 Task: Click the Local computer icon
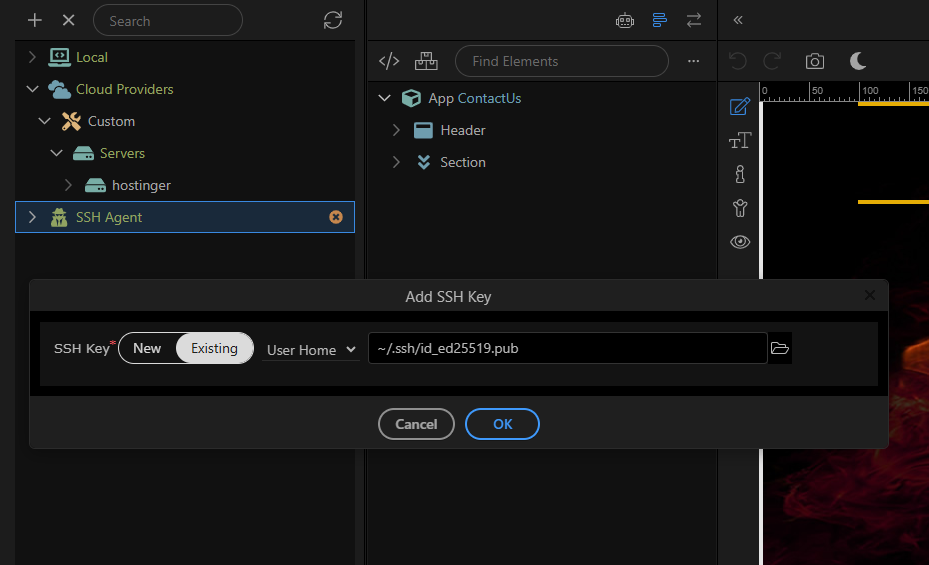tap(59, 57)
